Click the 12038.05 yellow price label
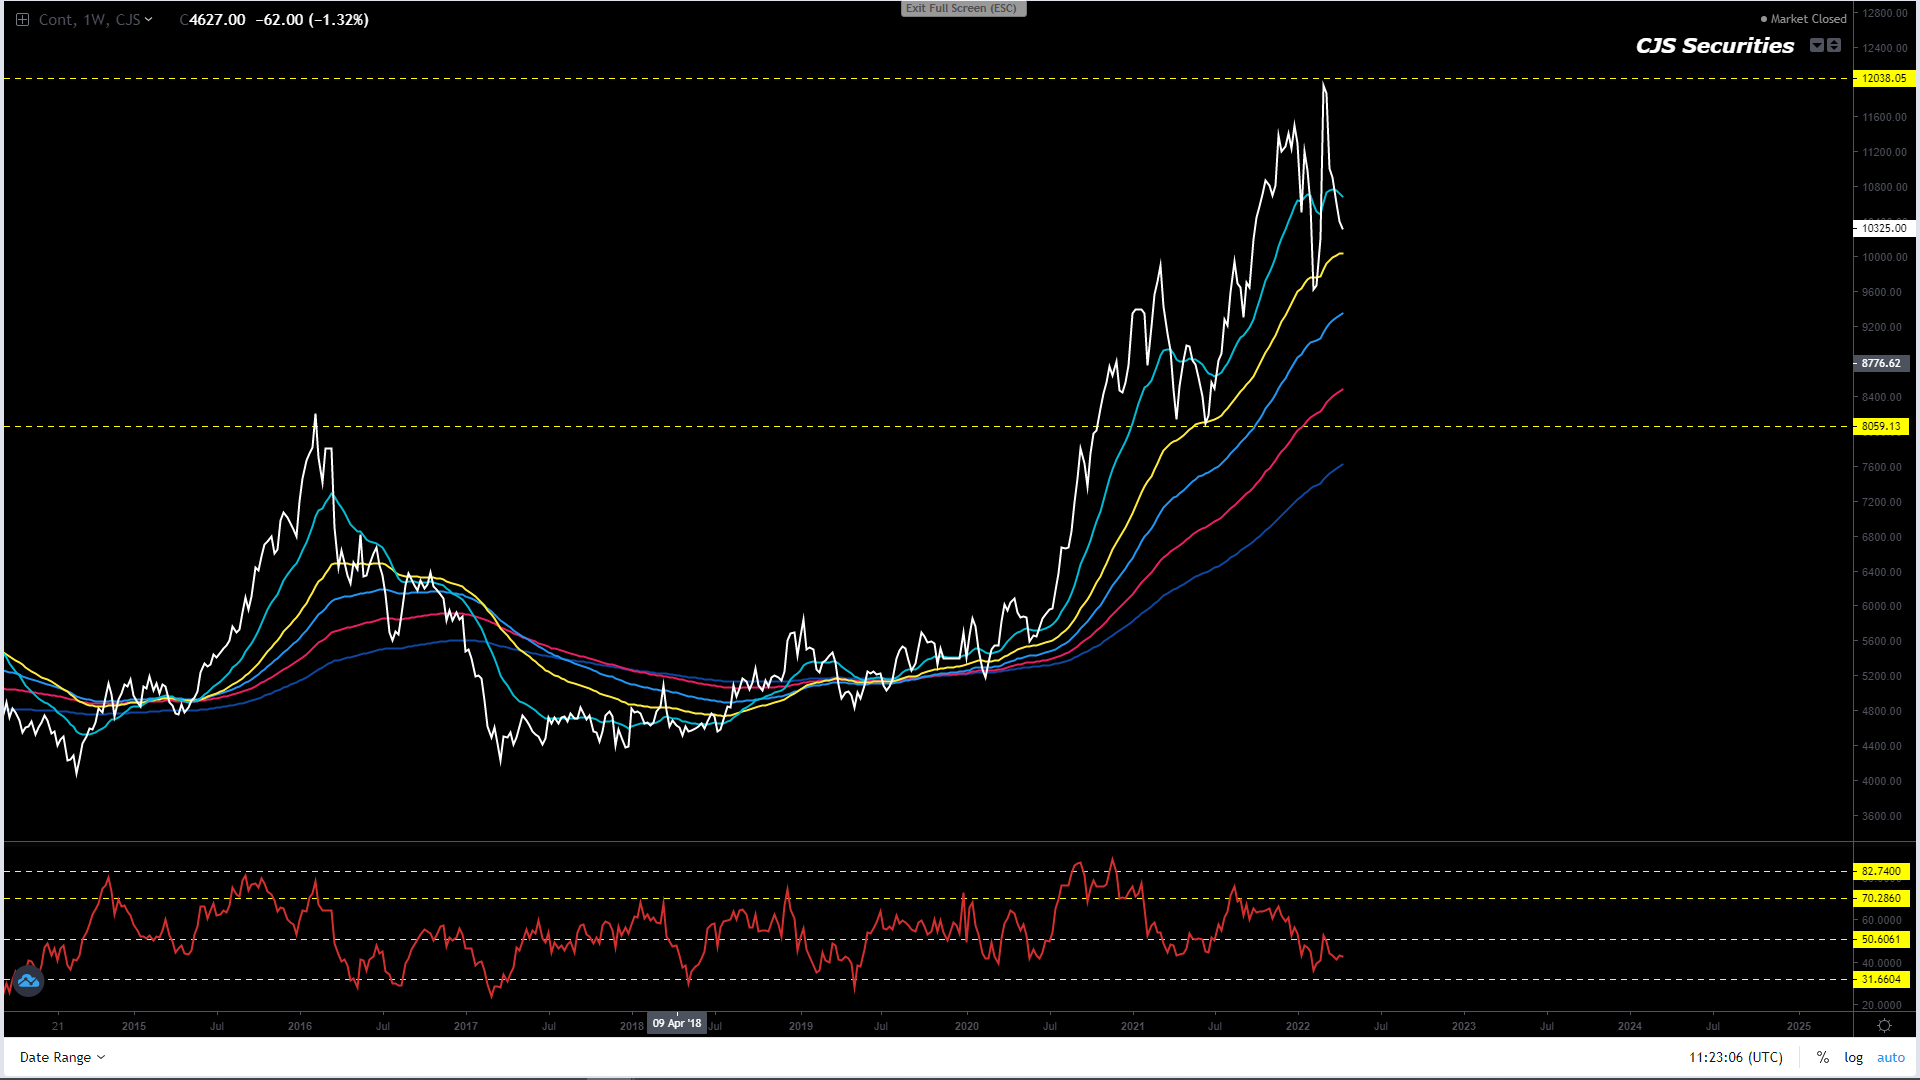The width and height of the screenshot is (1920, 1080). pos(1882,78)
